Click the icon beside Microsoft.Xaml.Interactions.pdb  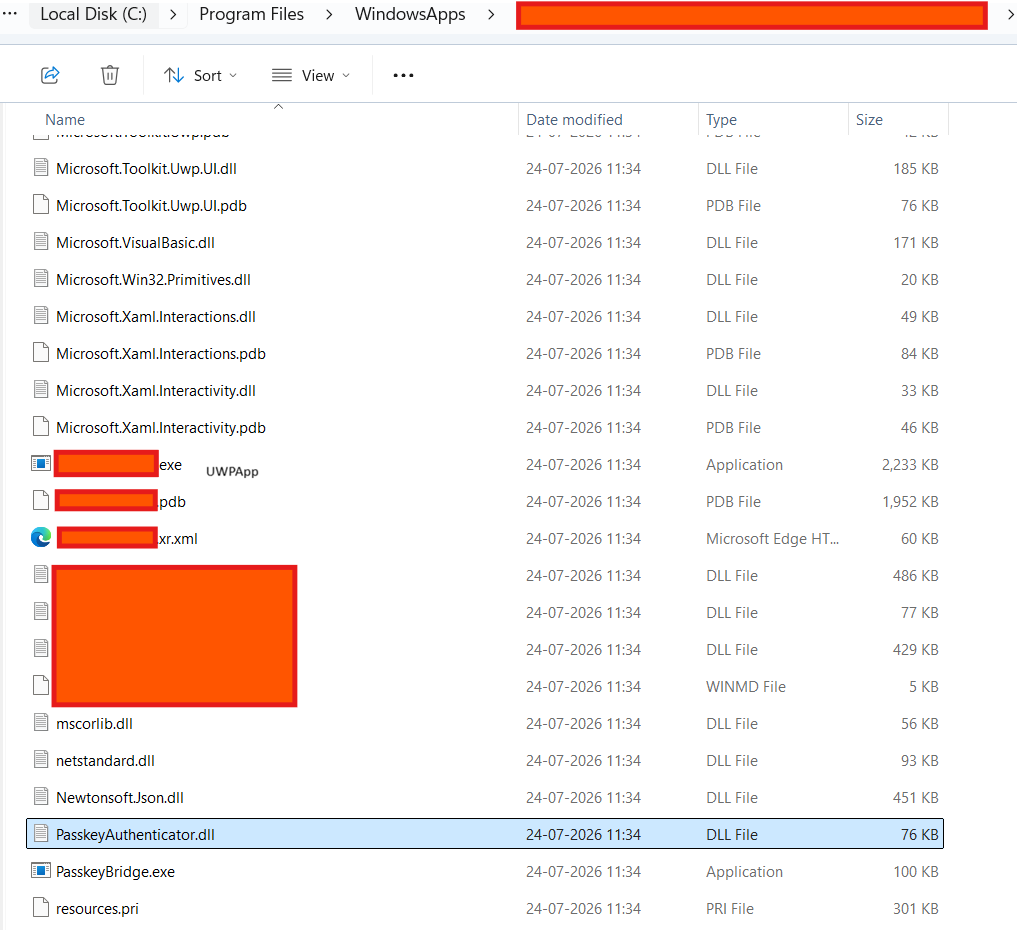(x=41, y=352)
